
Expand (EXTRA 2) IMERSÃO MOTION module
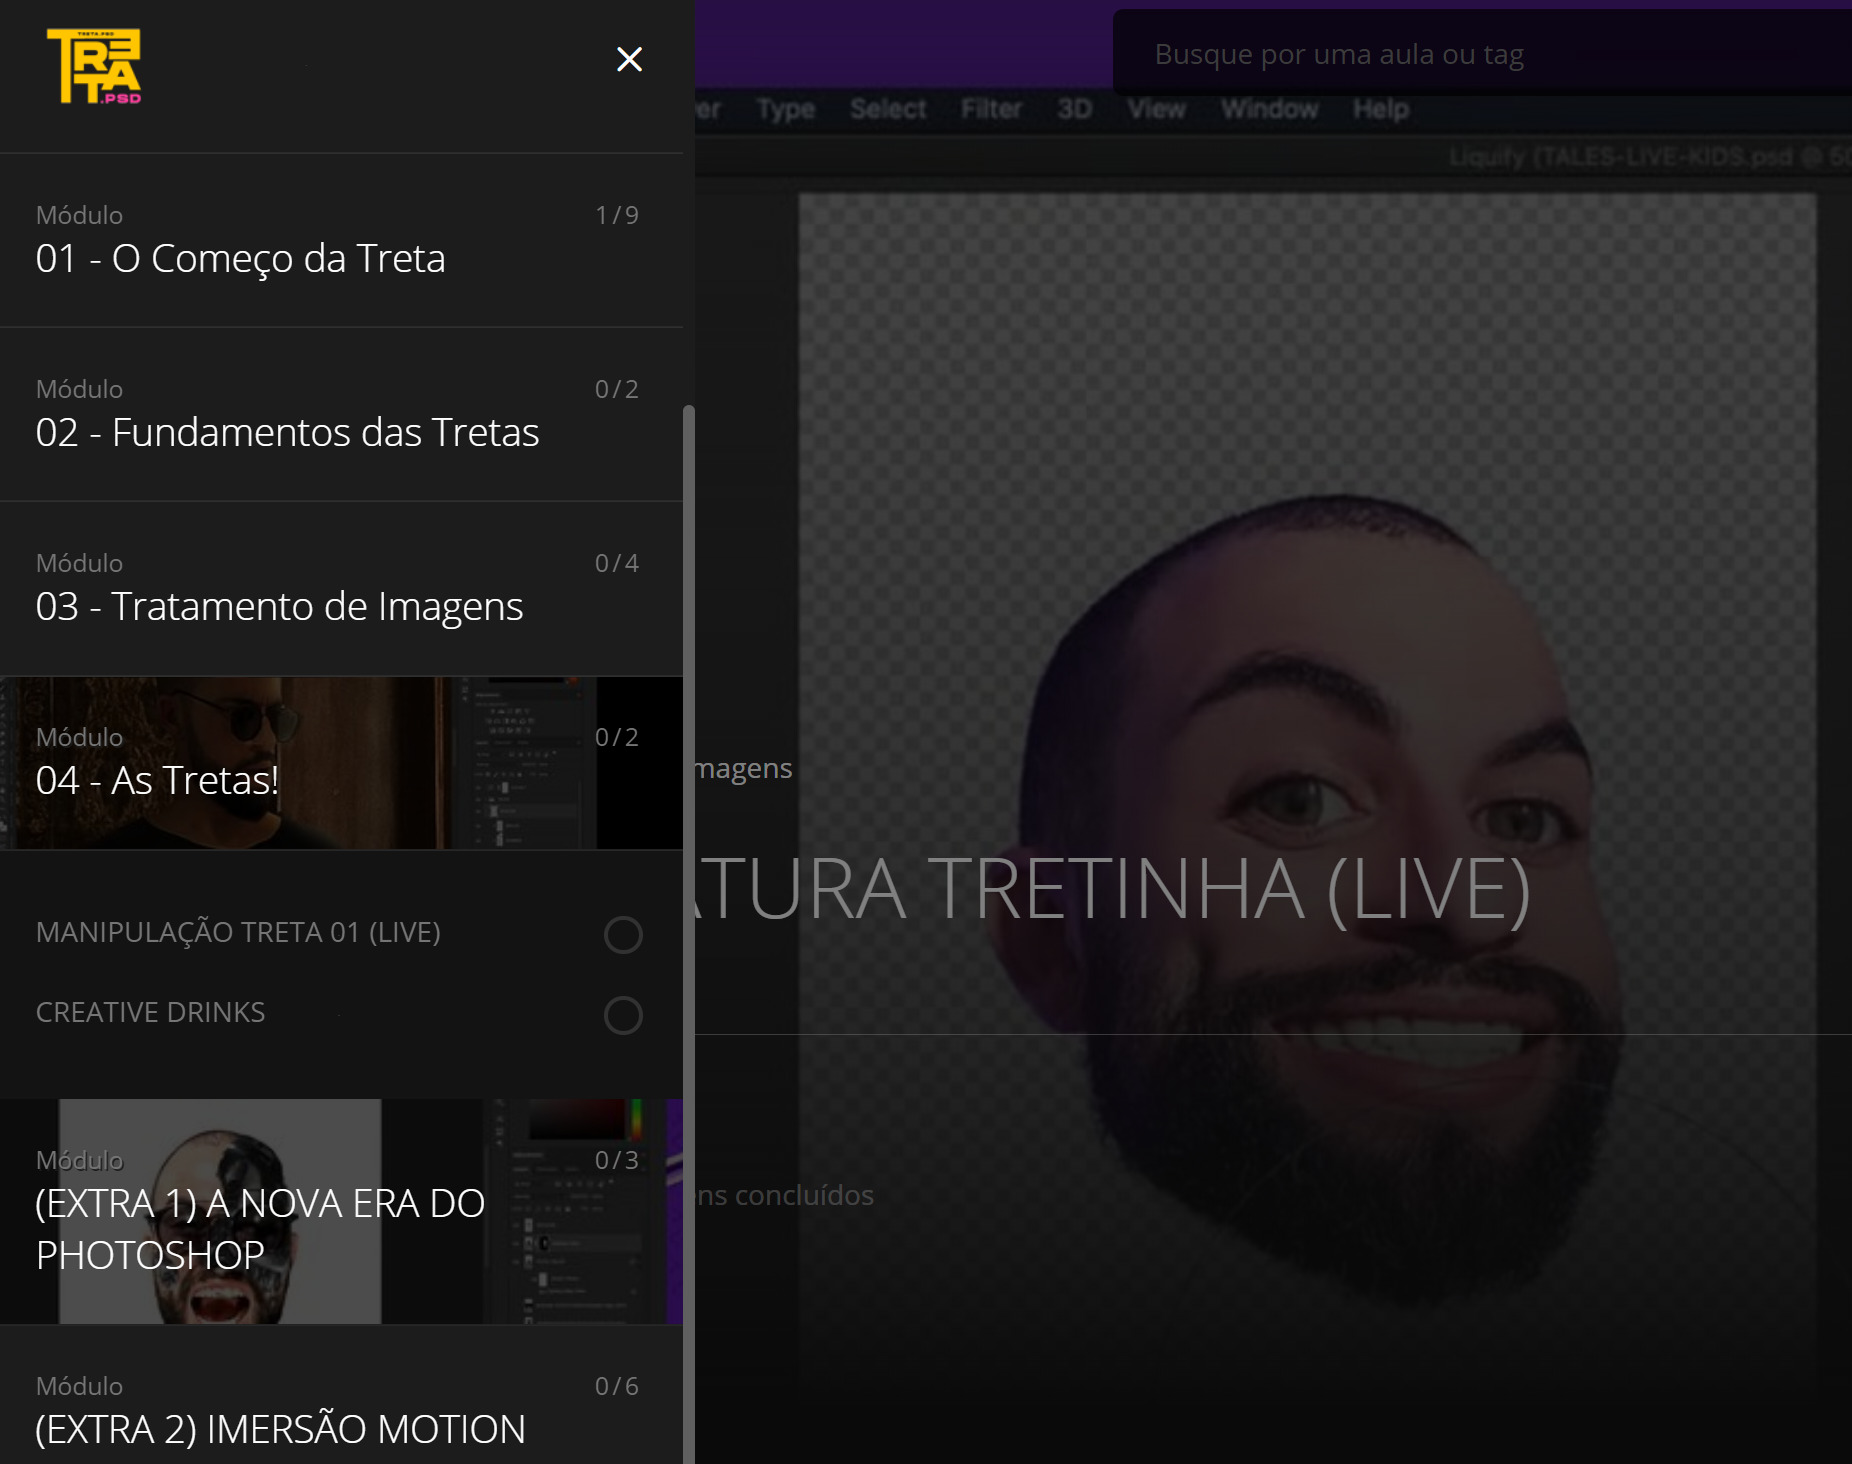pos(280,1428)
